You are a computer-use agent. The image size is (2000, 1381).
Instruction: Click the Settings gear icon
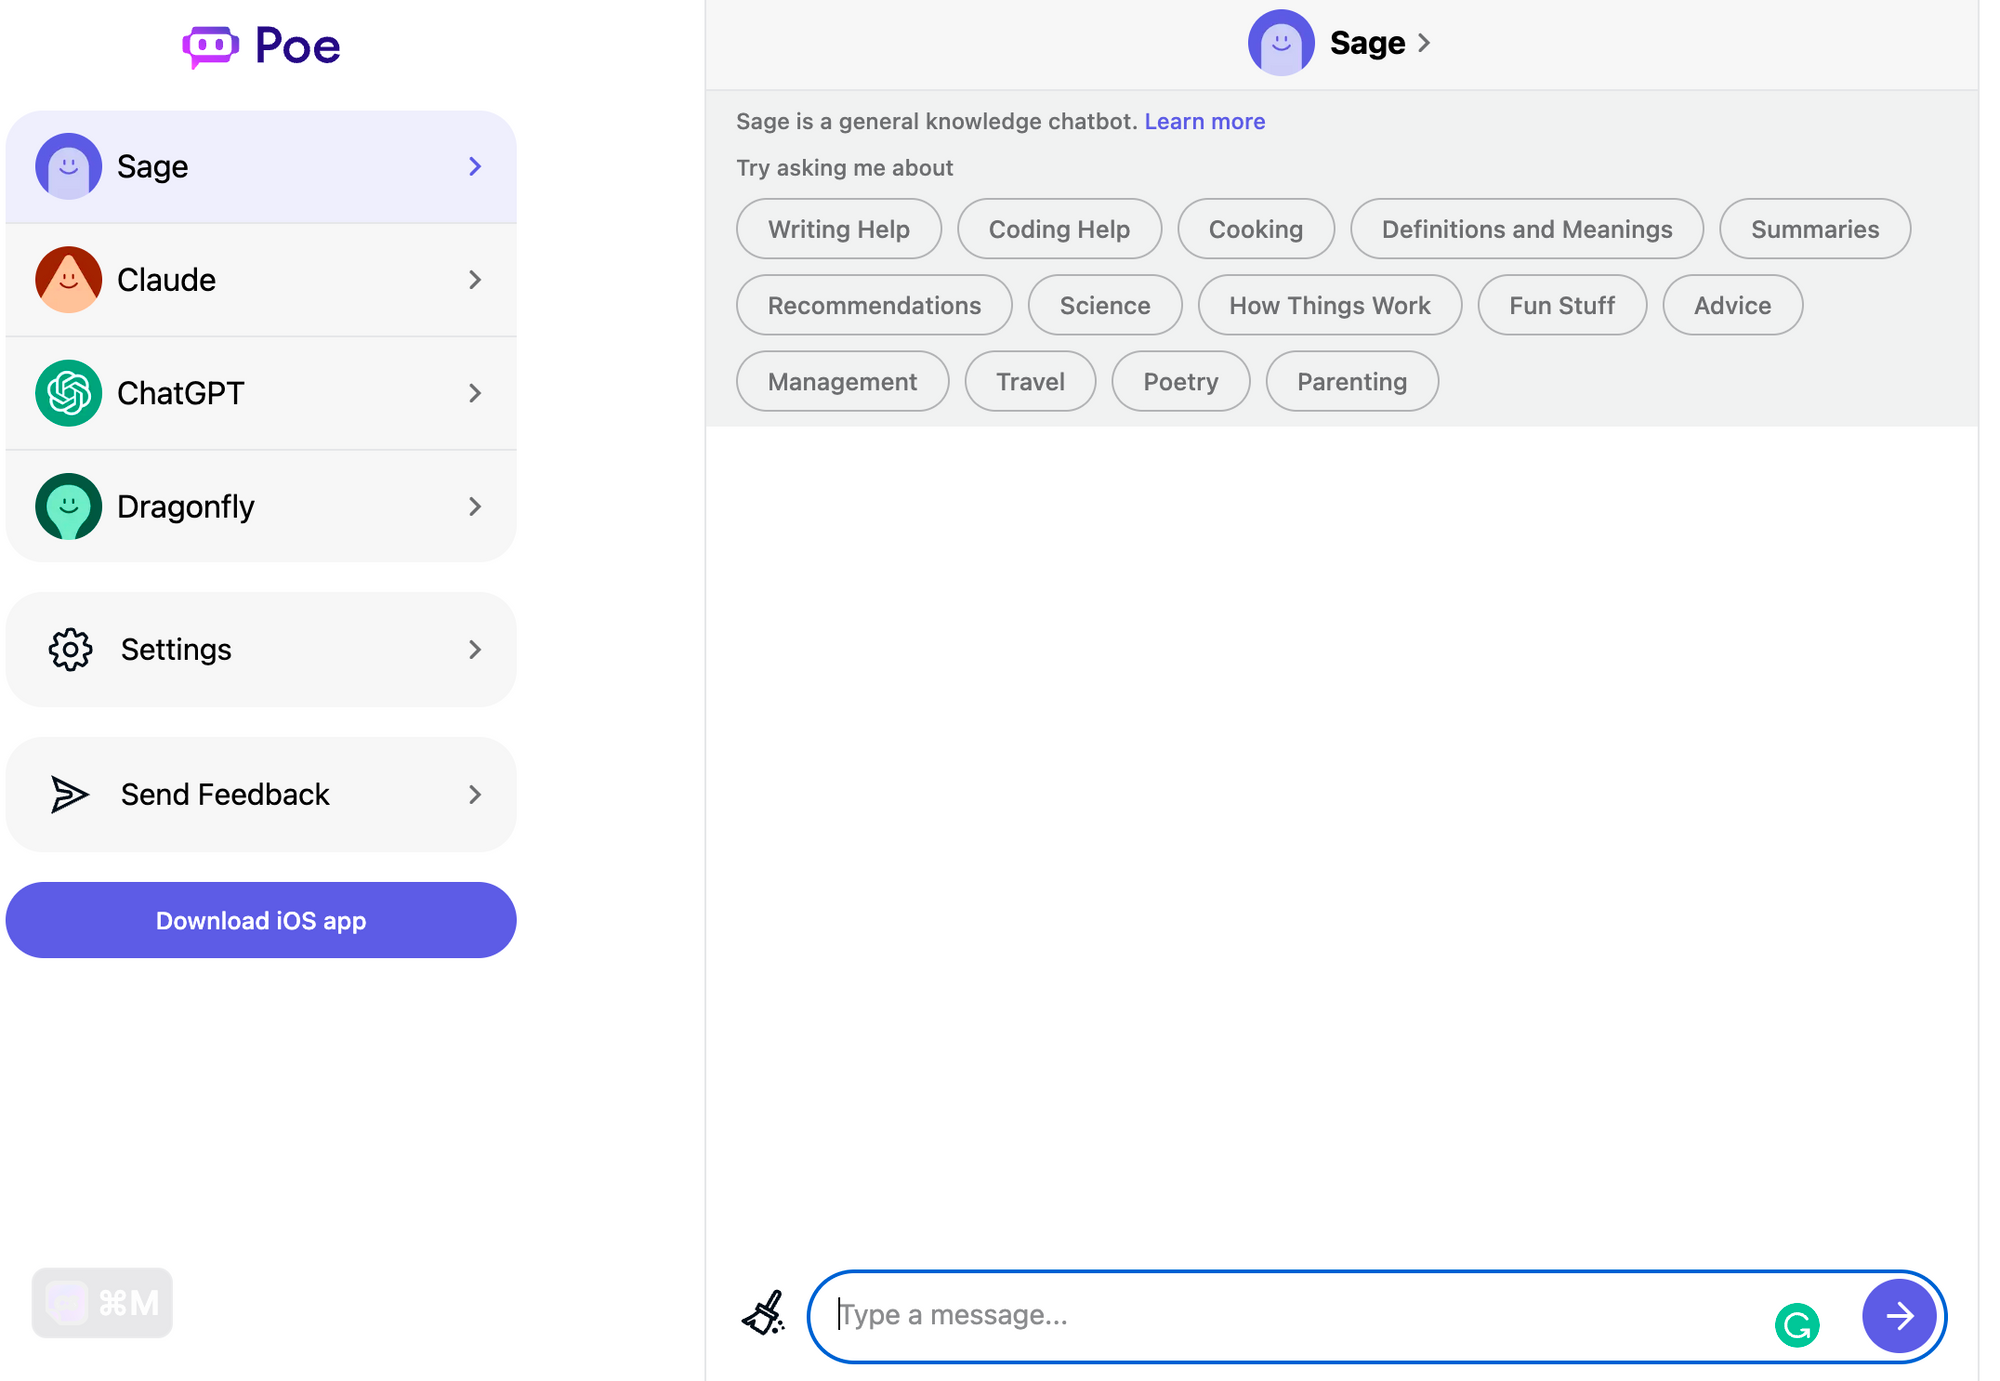70,650
